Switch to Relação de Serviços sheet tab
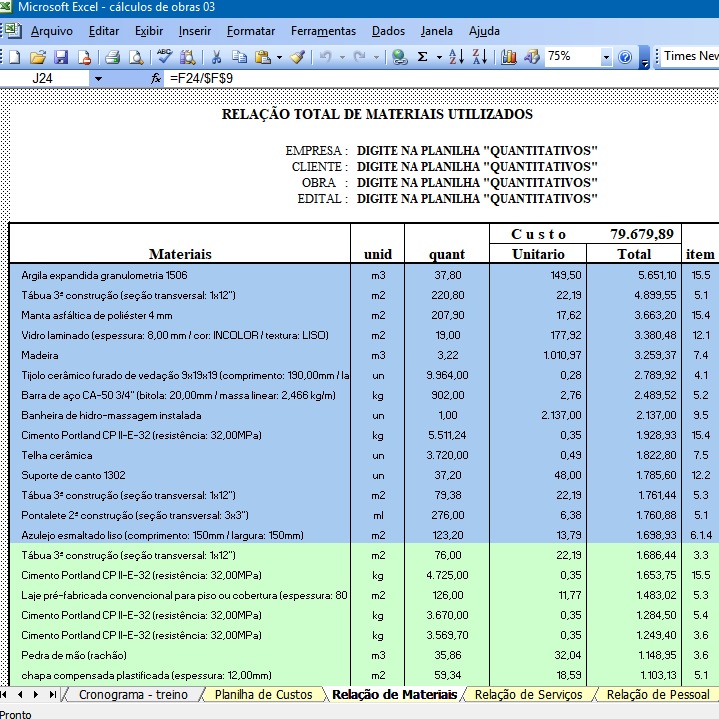The width and height of the screenshot is (719, 719). (528, 694)
